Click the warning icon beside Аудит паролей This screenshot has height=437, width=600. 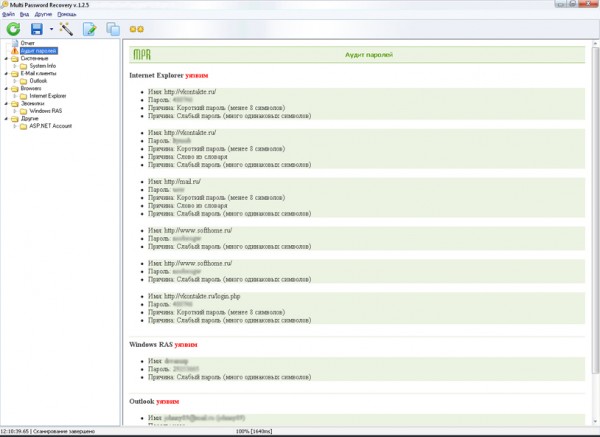[x=15, y=51]
